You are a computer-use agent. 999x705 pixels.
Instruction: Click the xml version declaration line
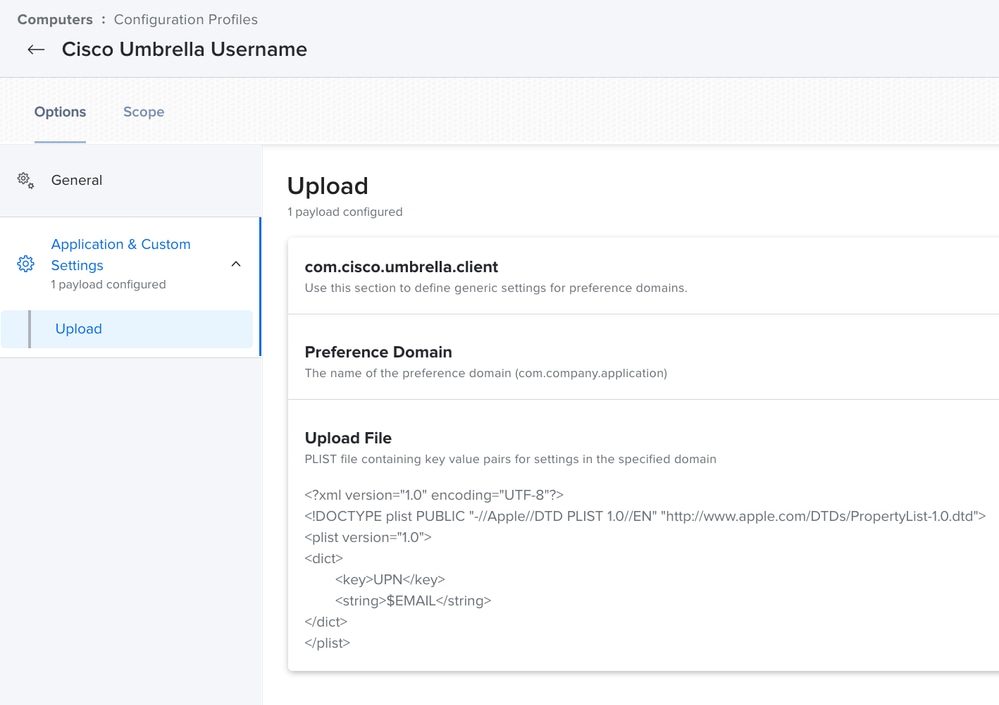tap(434, 495)
